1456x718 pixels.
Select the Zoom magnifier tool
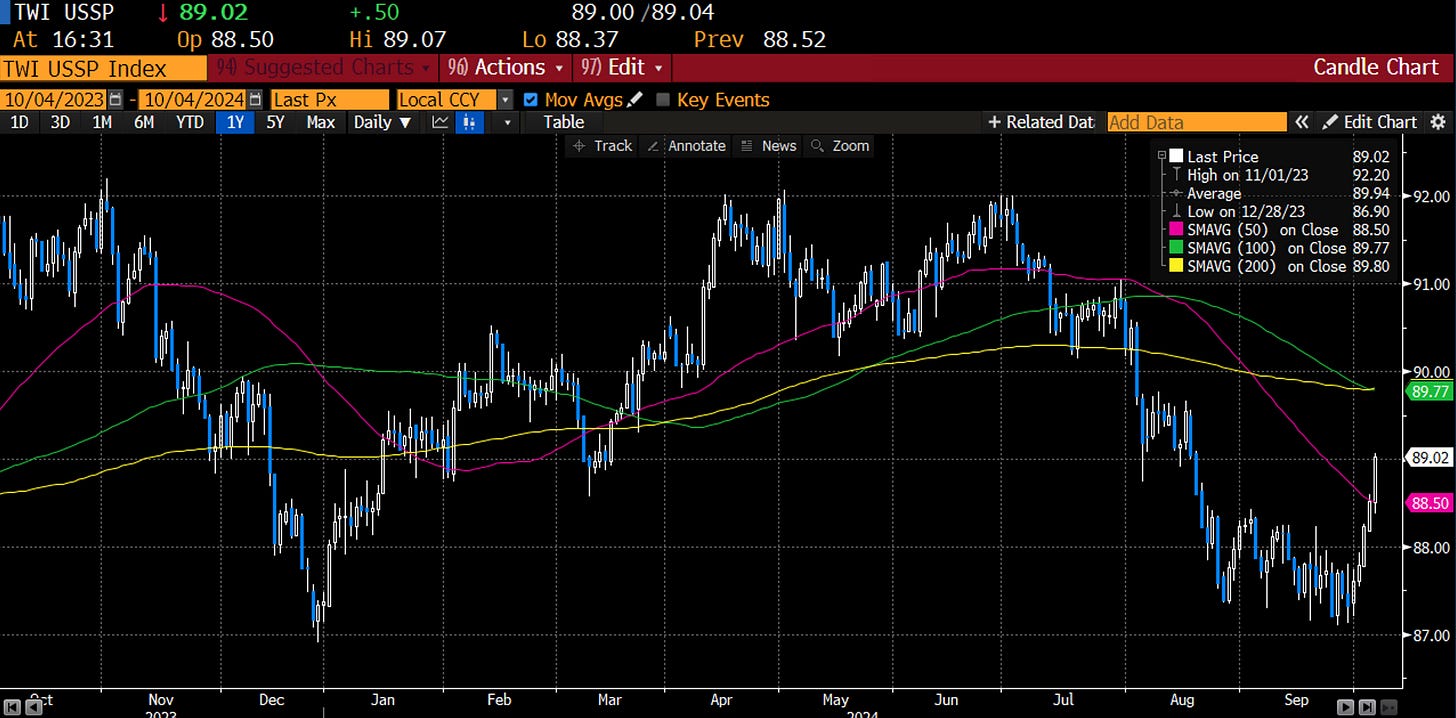[839, 146]
